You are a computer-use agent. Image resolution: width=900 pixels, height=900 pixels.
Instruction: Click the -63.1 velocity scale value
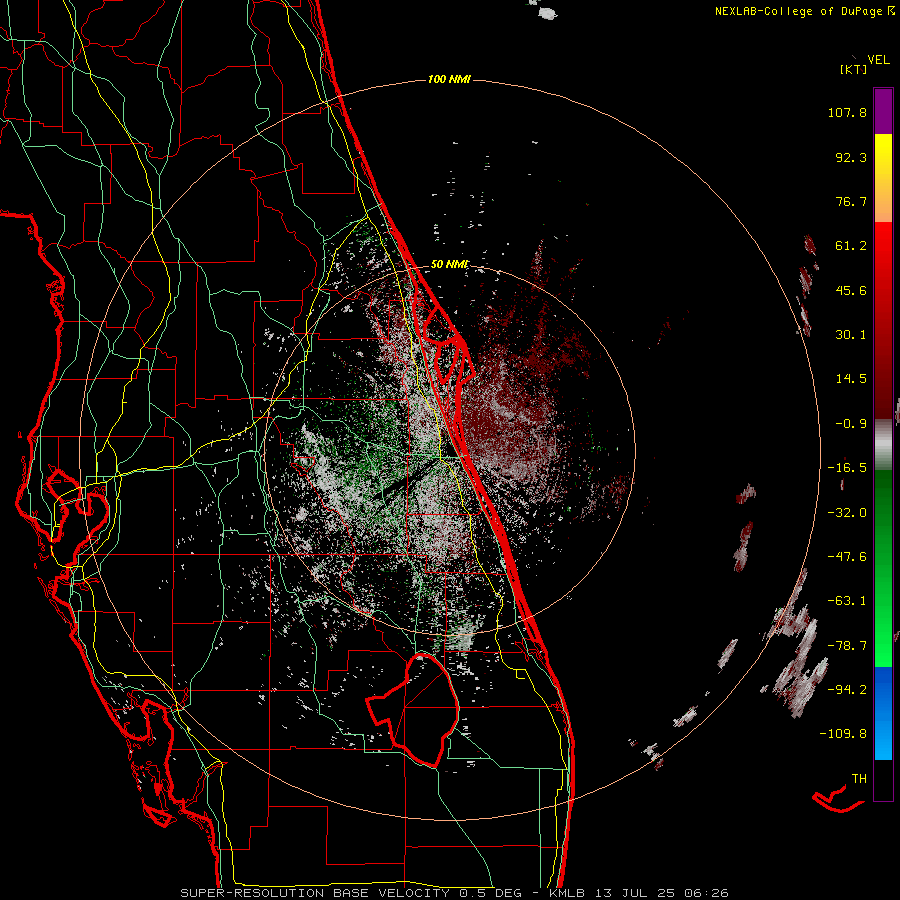coord(847,601)
